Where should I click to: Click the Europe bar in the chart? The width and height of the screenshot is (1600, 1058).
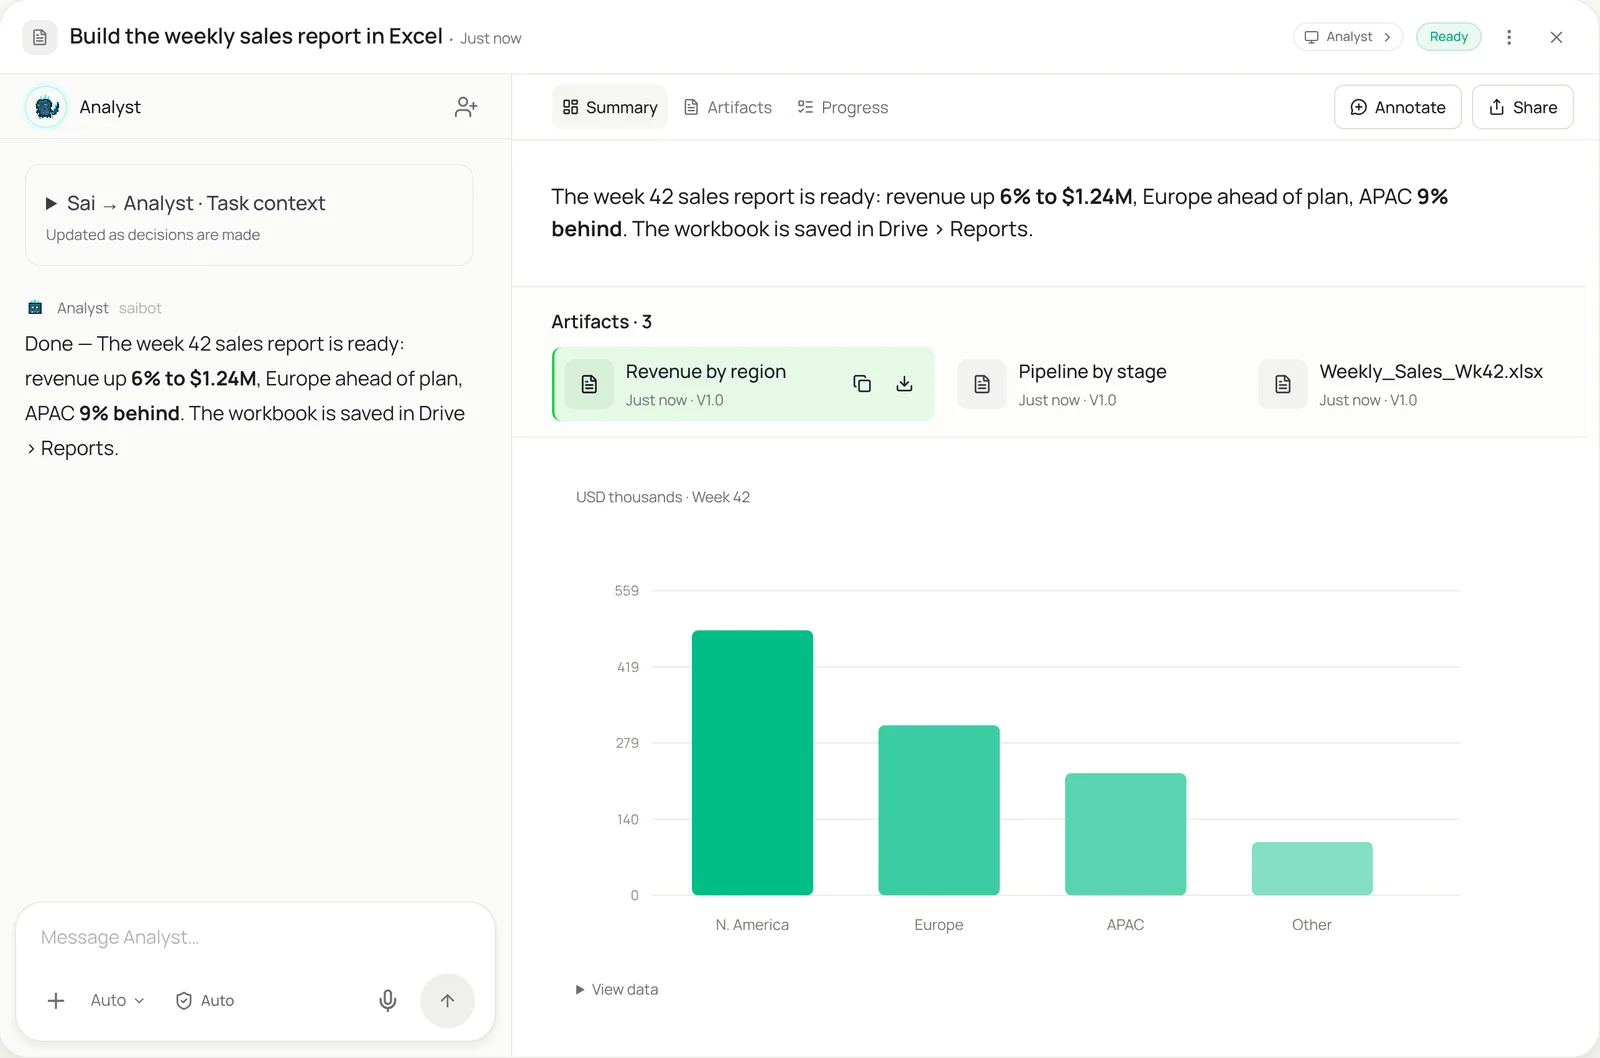click(939, 810)
